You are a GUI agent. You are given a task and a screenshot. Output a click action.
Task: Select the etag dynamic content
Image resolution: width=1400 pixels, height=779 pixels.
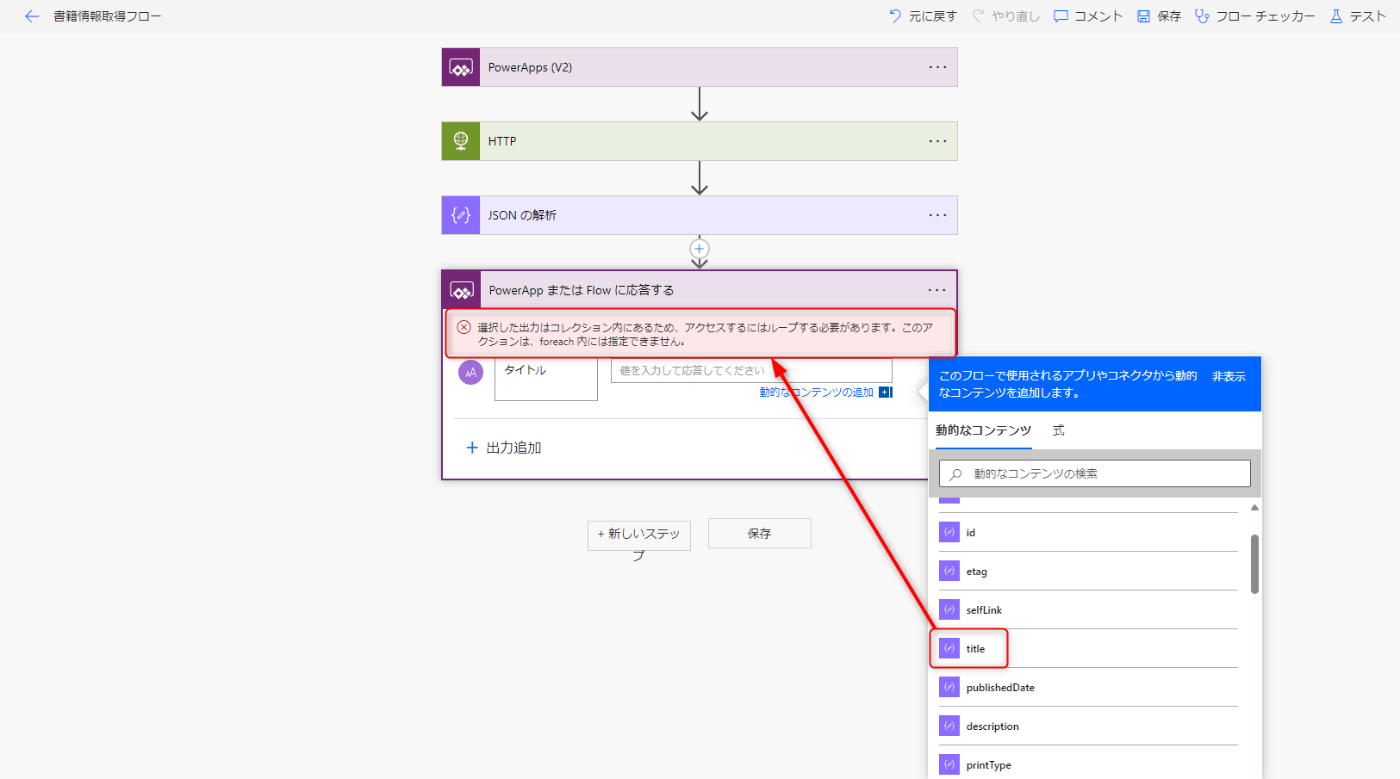point(1088,571)
